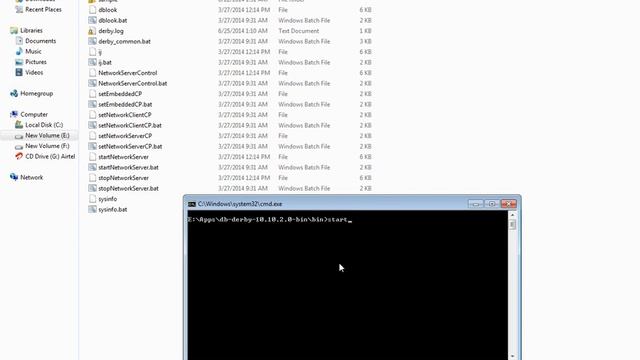Select the setNetworkClientCP.bat icon

point(92,125)
